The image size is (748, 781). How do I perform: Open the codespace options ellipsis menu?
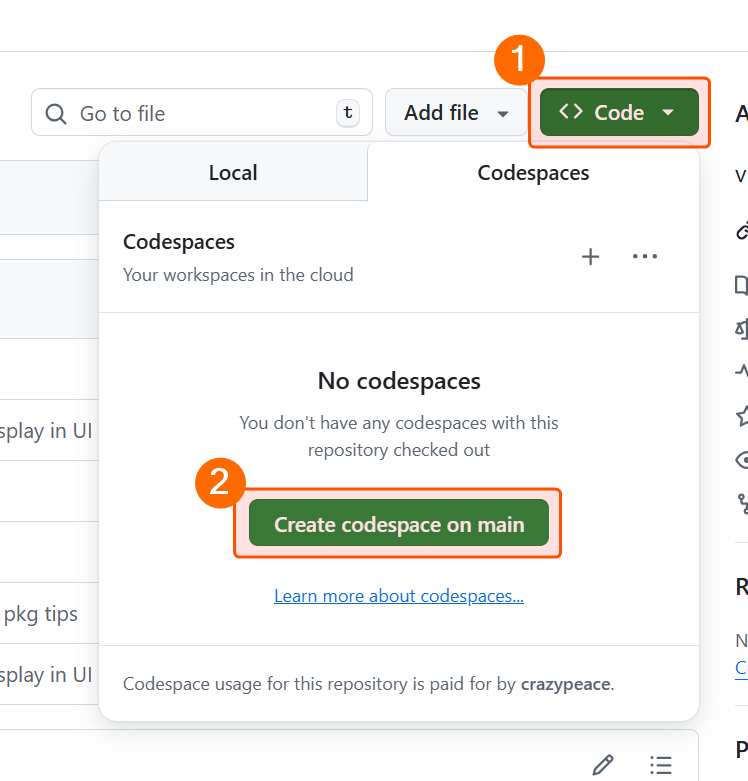645,257
